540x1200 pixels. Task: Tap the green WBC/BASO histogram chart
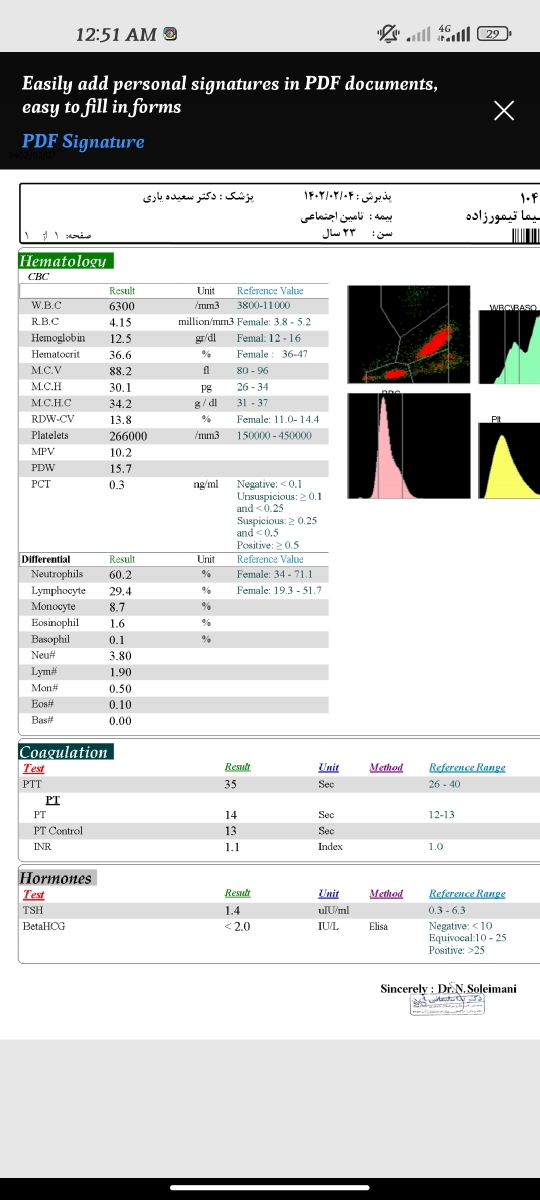[x=511, y=346]
